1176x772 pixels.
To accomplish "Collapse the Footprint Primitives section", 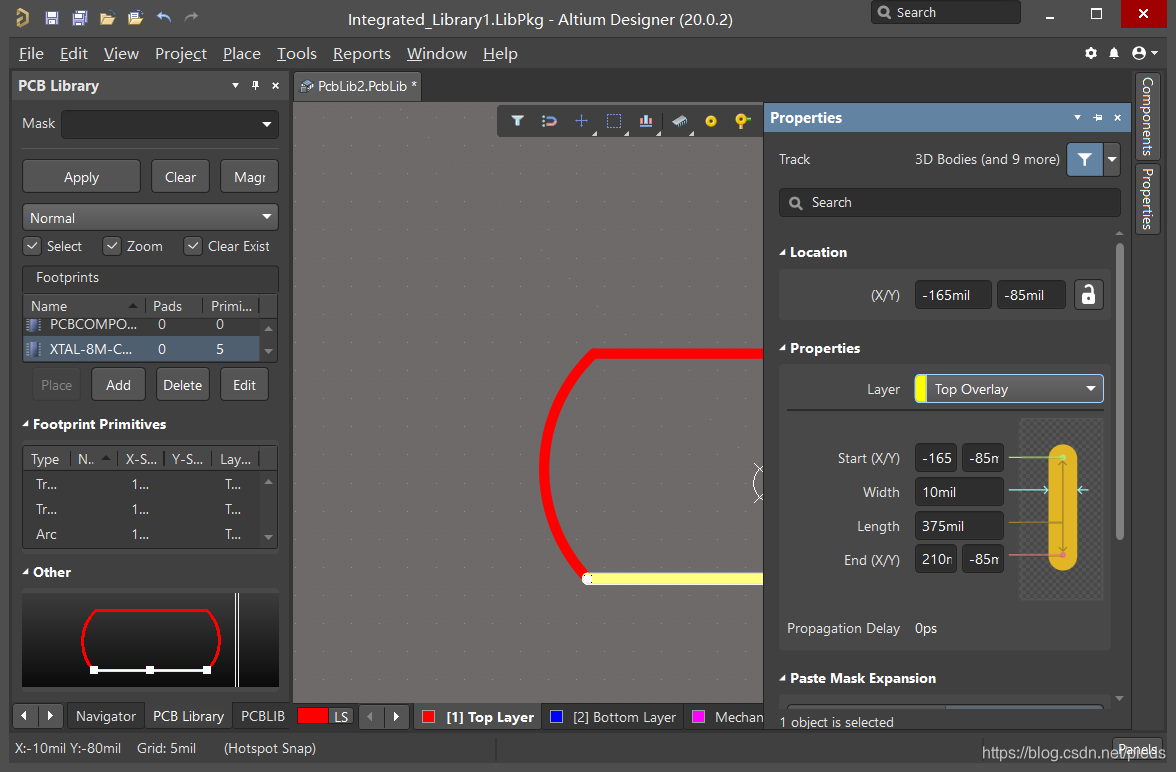I will coord(27,425).
